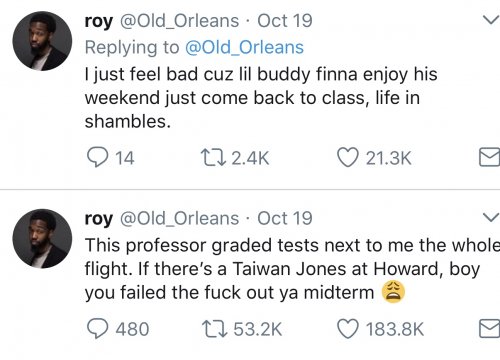Viewport: 500px width, 360px height.
Task: Open the 'This professor graded tests' tweet body
Action: pos(292,269)
